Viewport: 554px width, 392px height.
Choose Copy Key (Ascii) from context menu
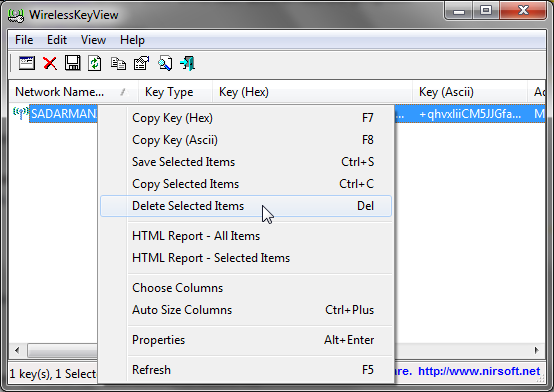pyautogui.click(x=246, y=140)
